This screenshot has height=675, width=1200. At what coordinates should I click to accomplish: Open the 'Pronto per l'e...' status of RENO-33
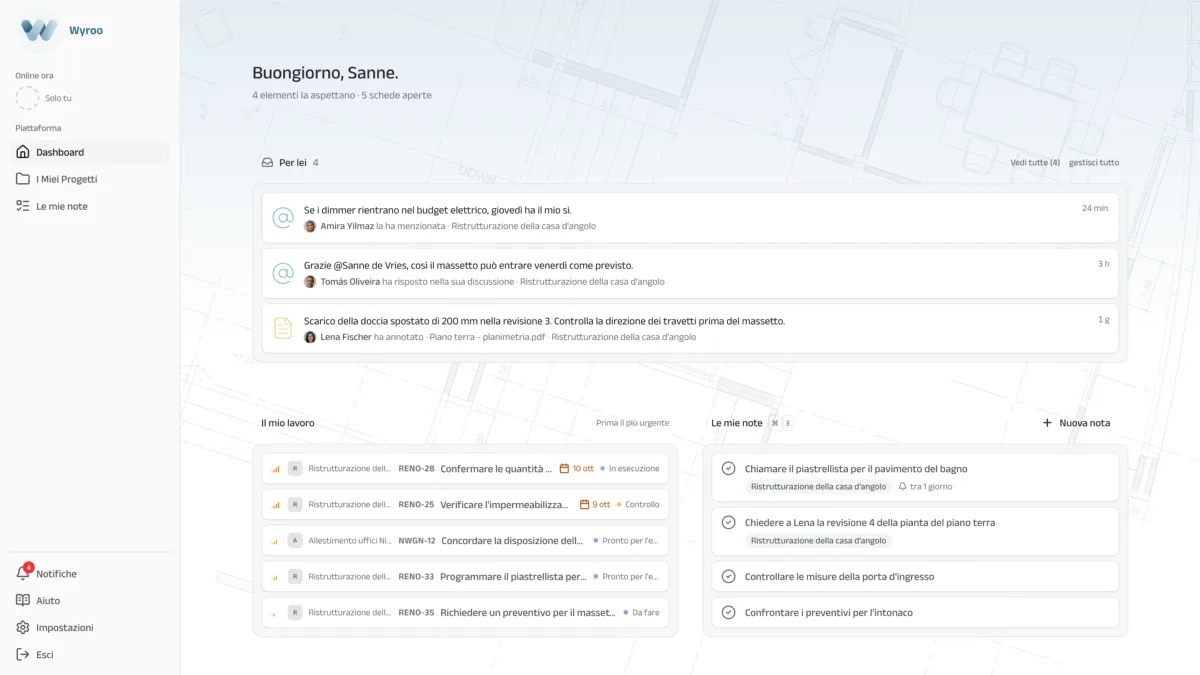[x=627, y=576]
